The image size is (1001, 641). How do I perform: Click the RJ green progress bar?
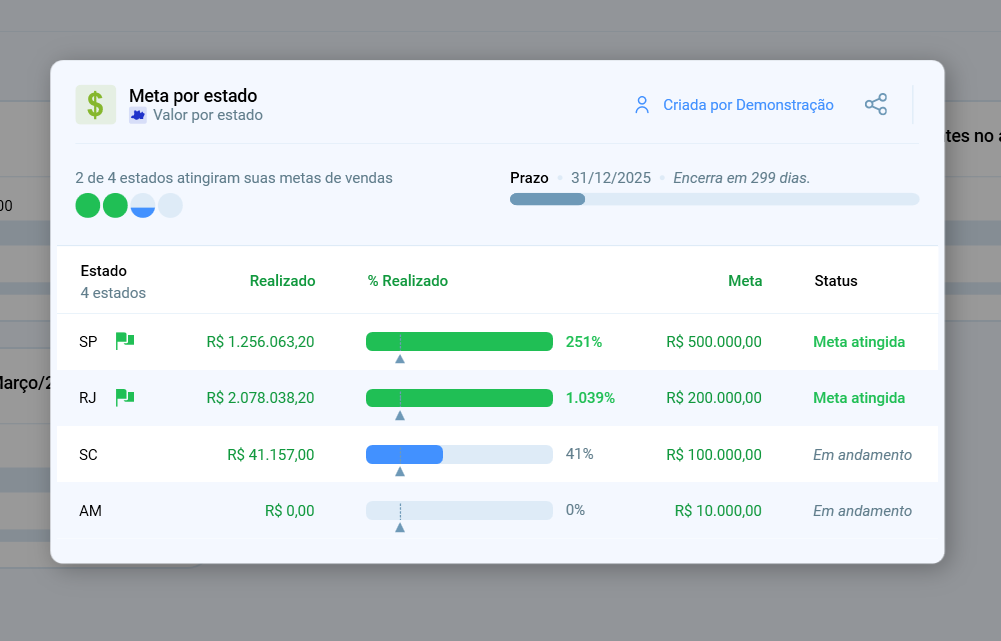click(459, 398)
